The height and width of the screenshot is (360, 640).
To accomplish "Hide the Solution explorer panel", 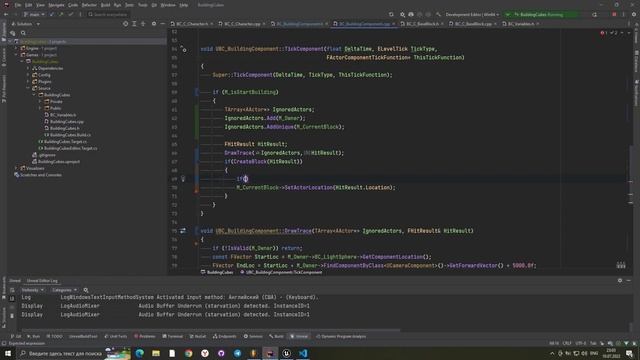I will coord(162,24).
